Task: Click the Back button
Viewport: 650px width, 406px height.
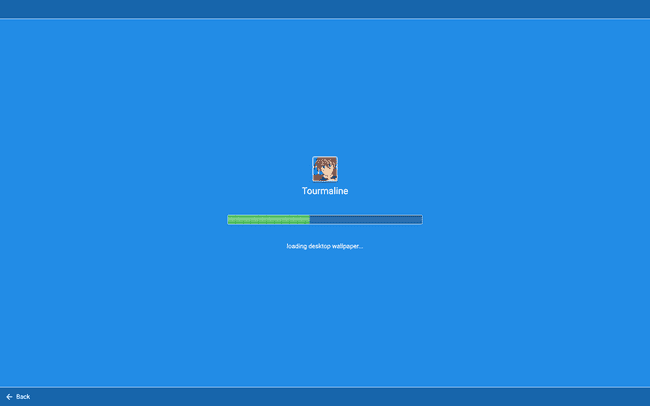Action: coord(18,397)
